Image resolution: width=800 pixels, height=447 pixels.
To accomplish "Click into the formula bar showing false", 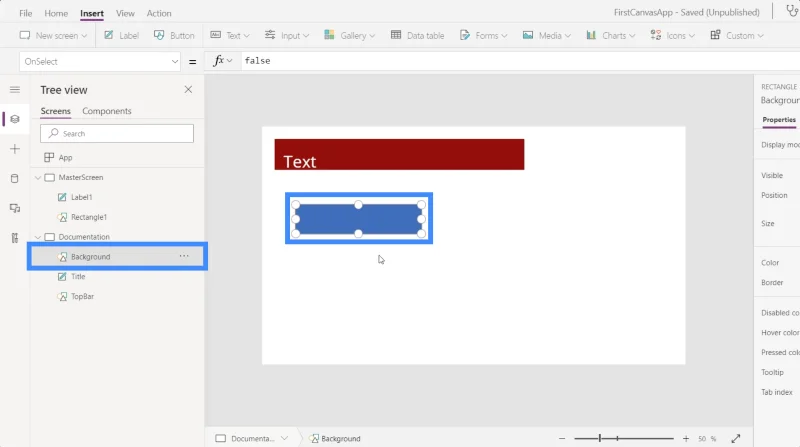I will pos(519,61).
